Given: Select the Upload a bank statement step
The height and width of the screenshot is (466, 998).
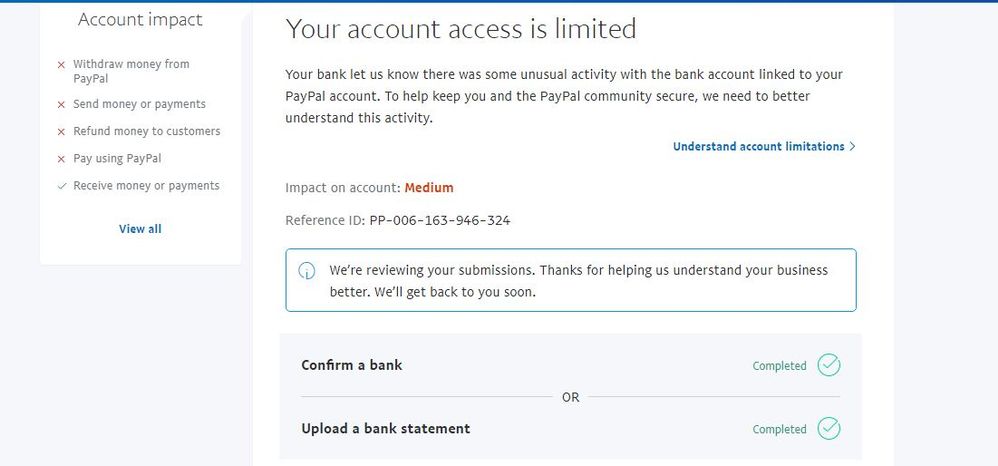Looking at the screenshot, I should point(385,429).
